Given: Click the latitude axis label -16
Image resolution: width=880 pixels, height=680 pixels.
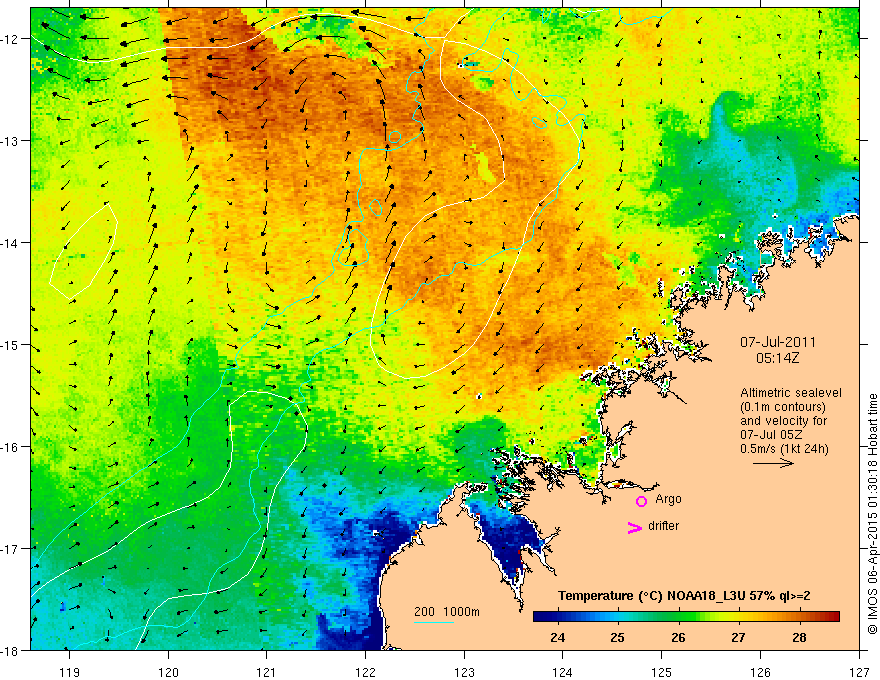Looking at the screenshot, I should click(x=11, y=447).
